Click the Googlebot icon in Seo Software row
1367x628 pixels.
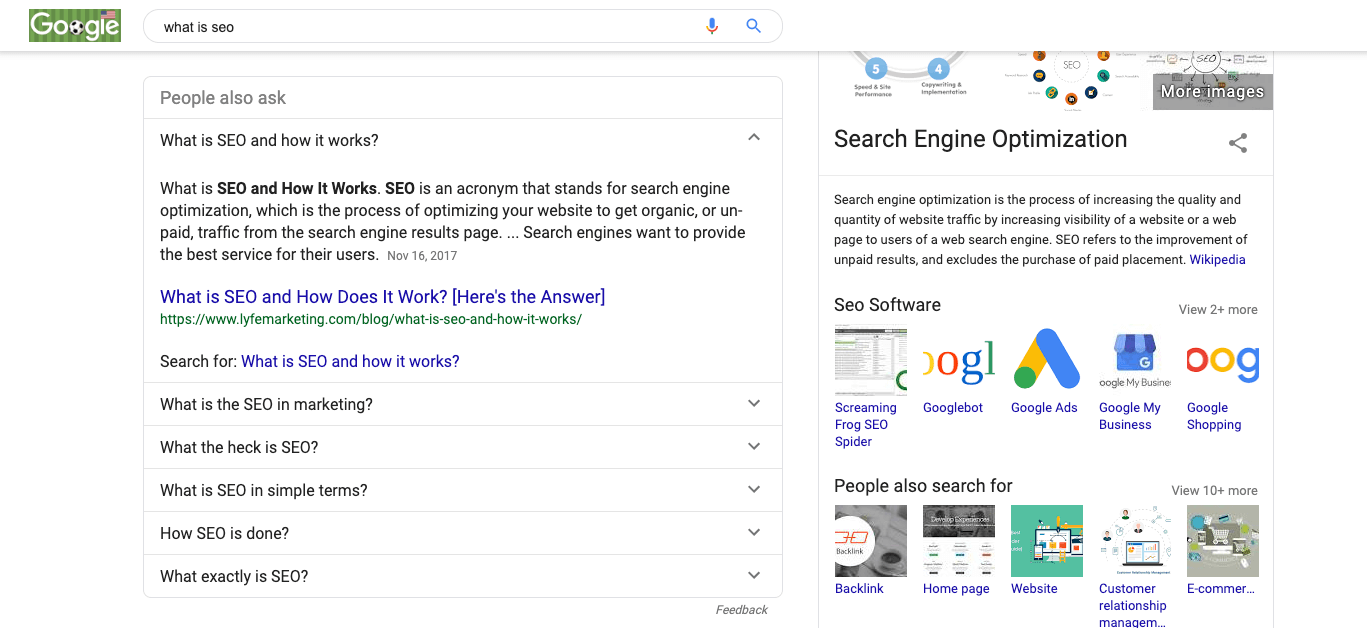(x=958, y=360)
